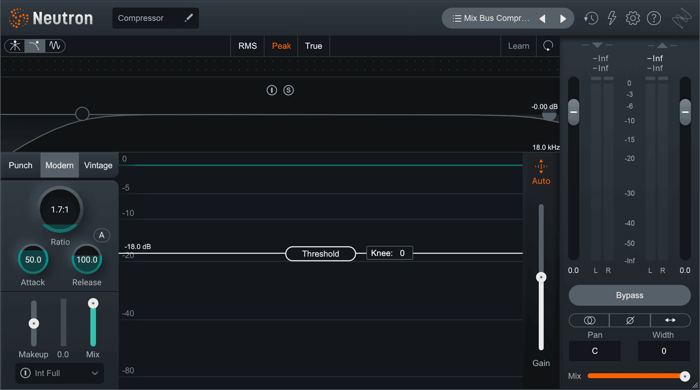Go to previous preset with left arrow
Image resolution: width=700 pixels, height=390 pixels.
(542, 18)
